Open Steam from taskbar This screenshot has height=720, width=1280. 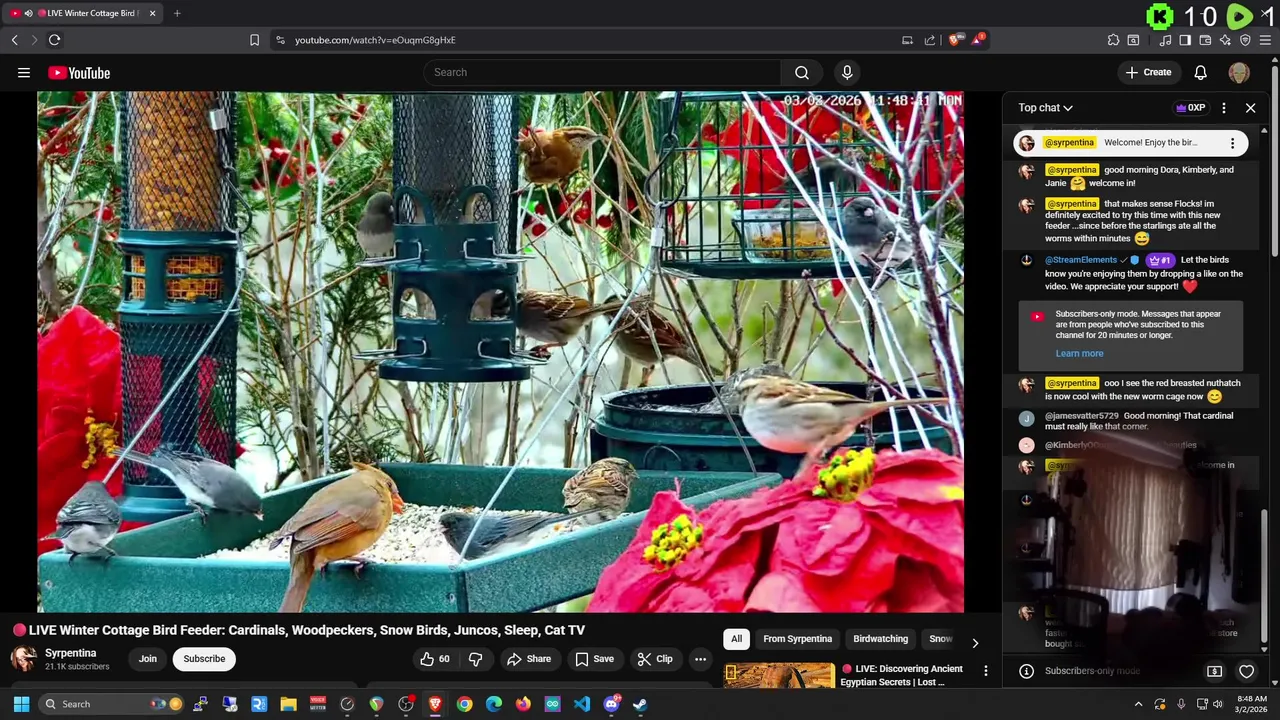pyautogui.click(x=640, y=704)
